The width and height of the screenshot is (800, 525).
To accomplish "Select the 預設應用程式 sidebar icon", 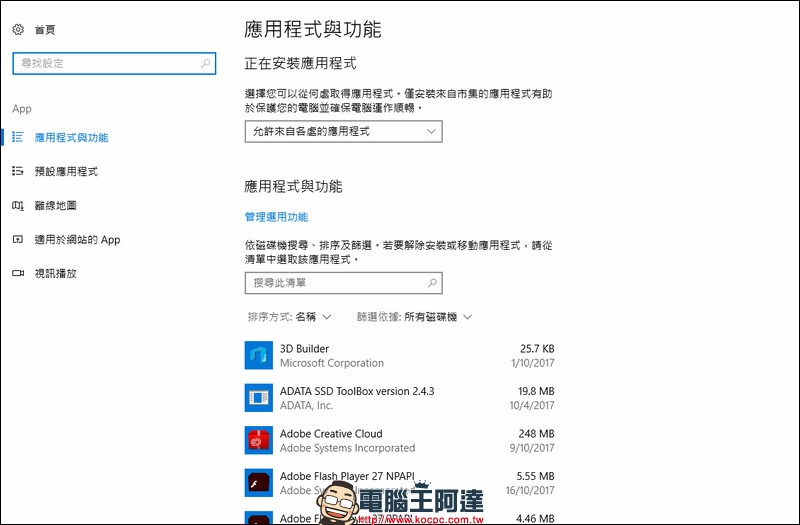I will click(x=18, y=171).
